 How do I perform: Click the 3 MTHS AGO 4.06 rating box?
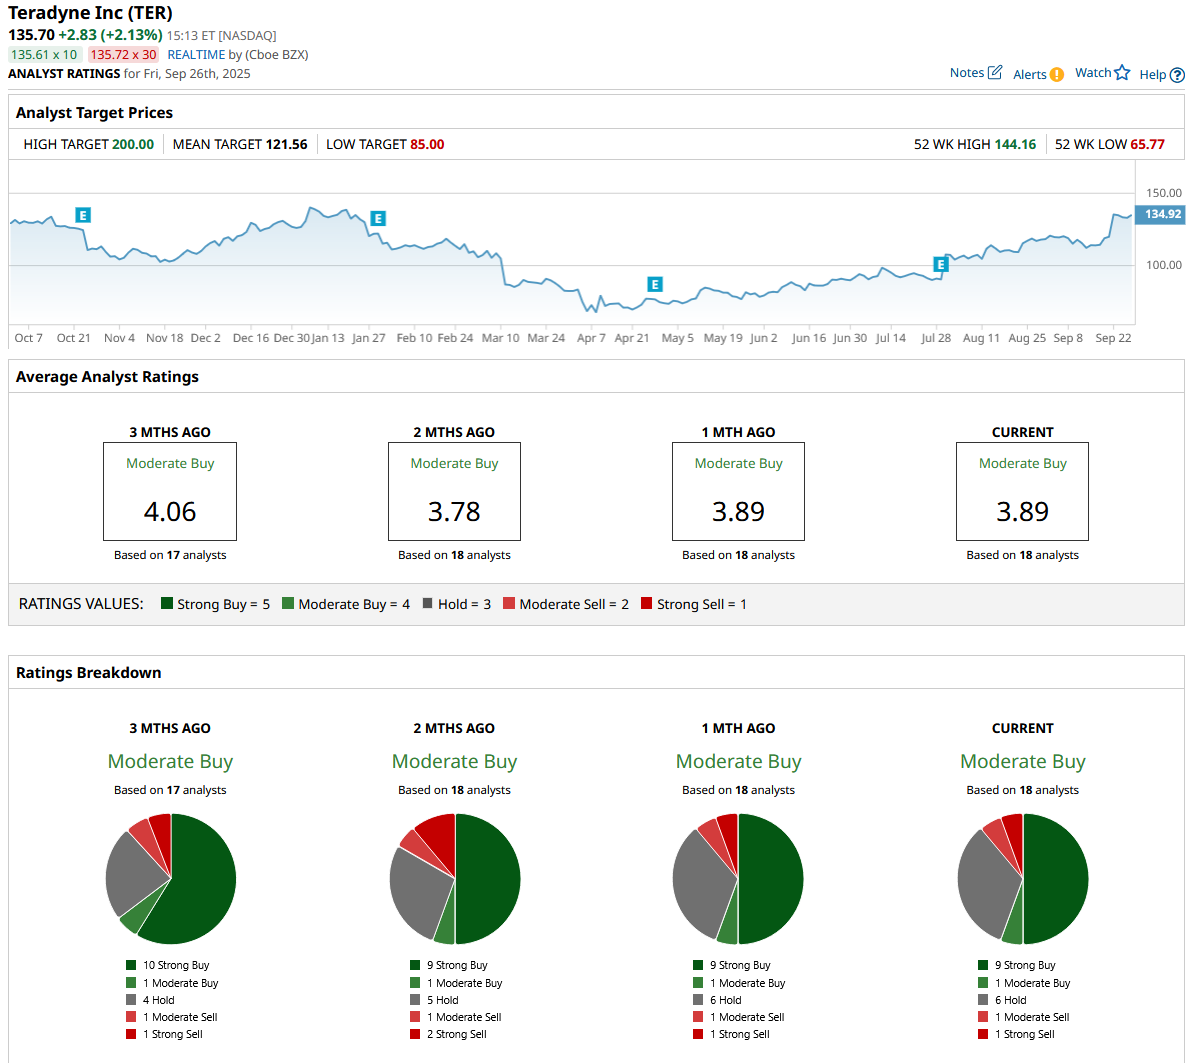click(170, 492)
